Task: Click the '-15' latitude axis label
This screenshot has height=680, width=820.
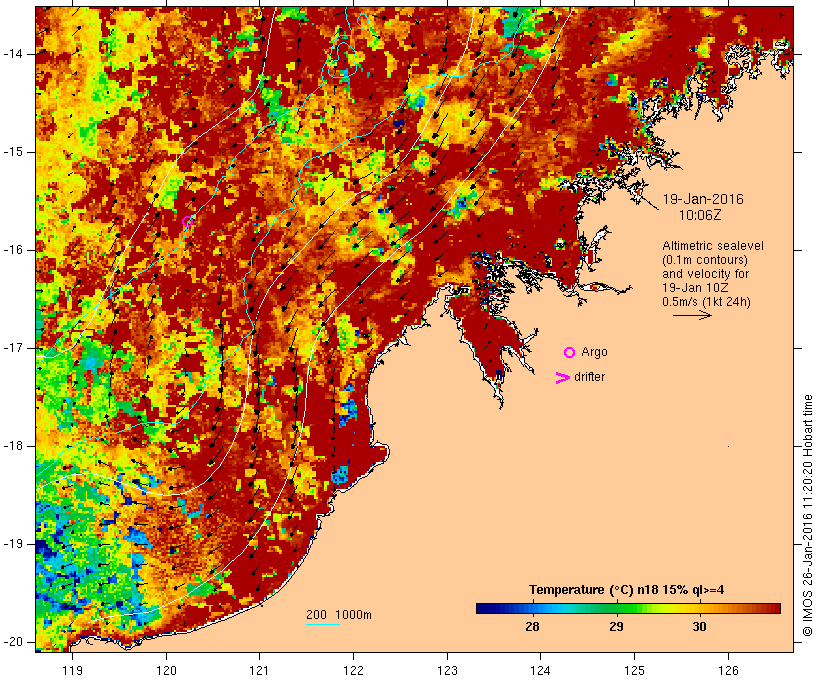Action: 13,152
